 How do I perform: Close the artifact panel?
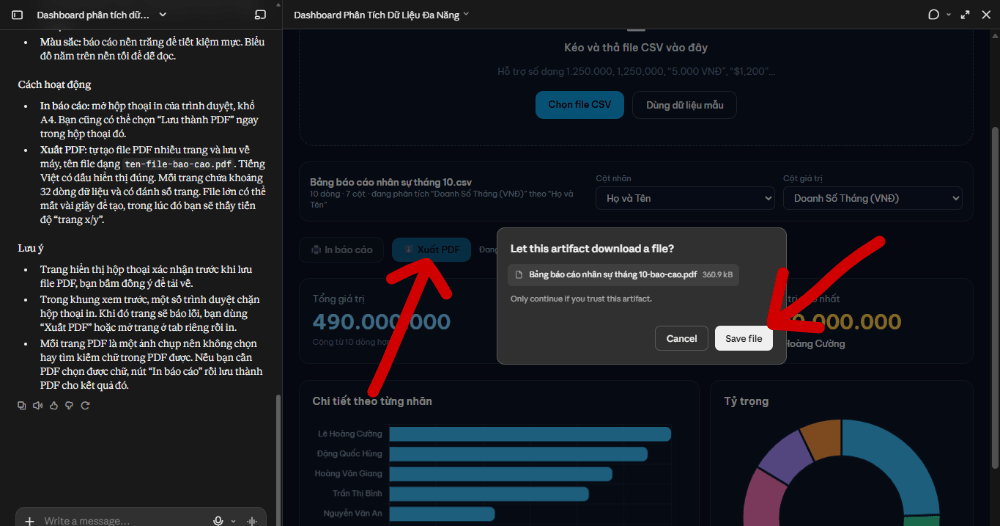click(x=986, y=14)
